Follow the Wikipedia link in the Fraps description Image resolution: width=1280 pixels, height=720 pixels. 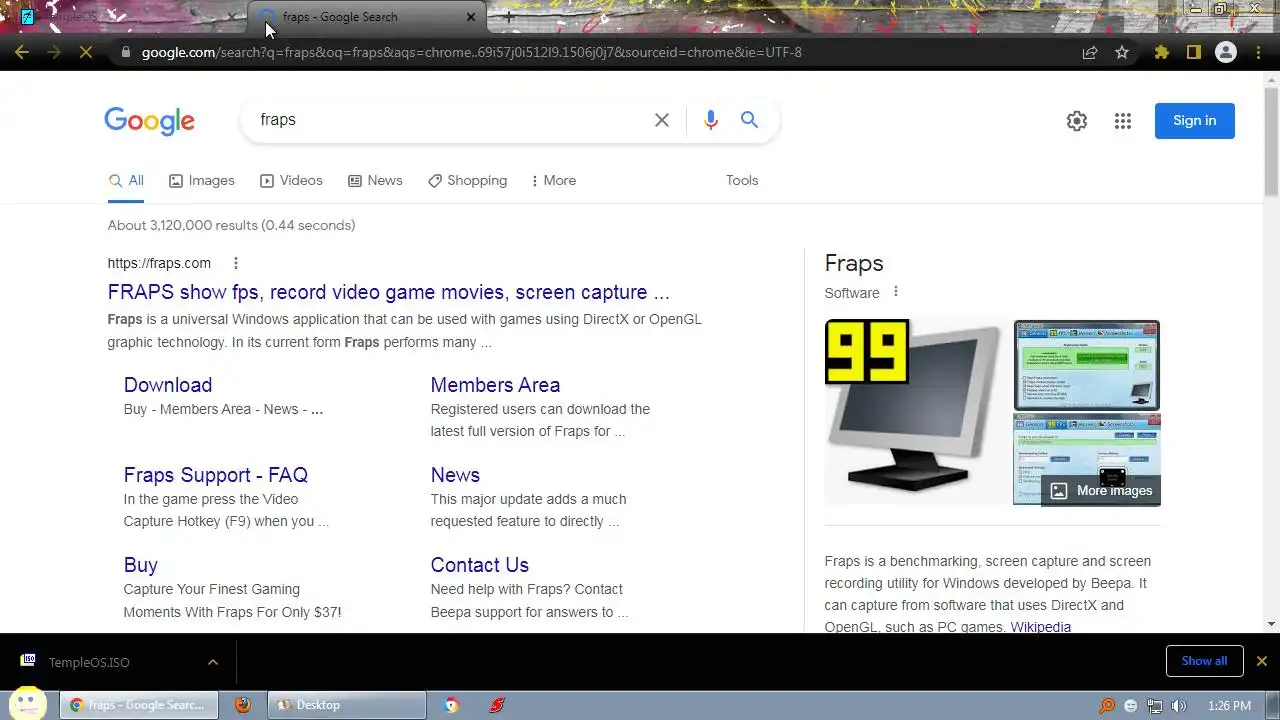click(1040, 627)
